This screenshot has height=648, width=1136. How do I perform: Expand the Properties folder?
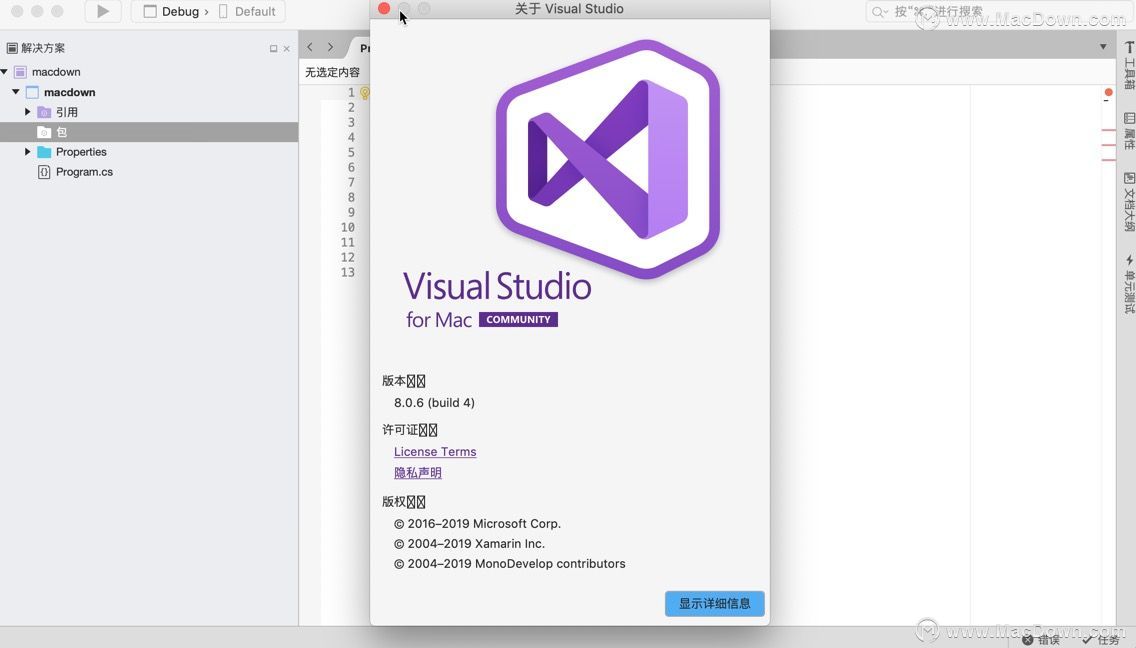(28, 151)
